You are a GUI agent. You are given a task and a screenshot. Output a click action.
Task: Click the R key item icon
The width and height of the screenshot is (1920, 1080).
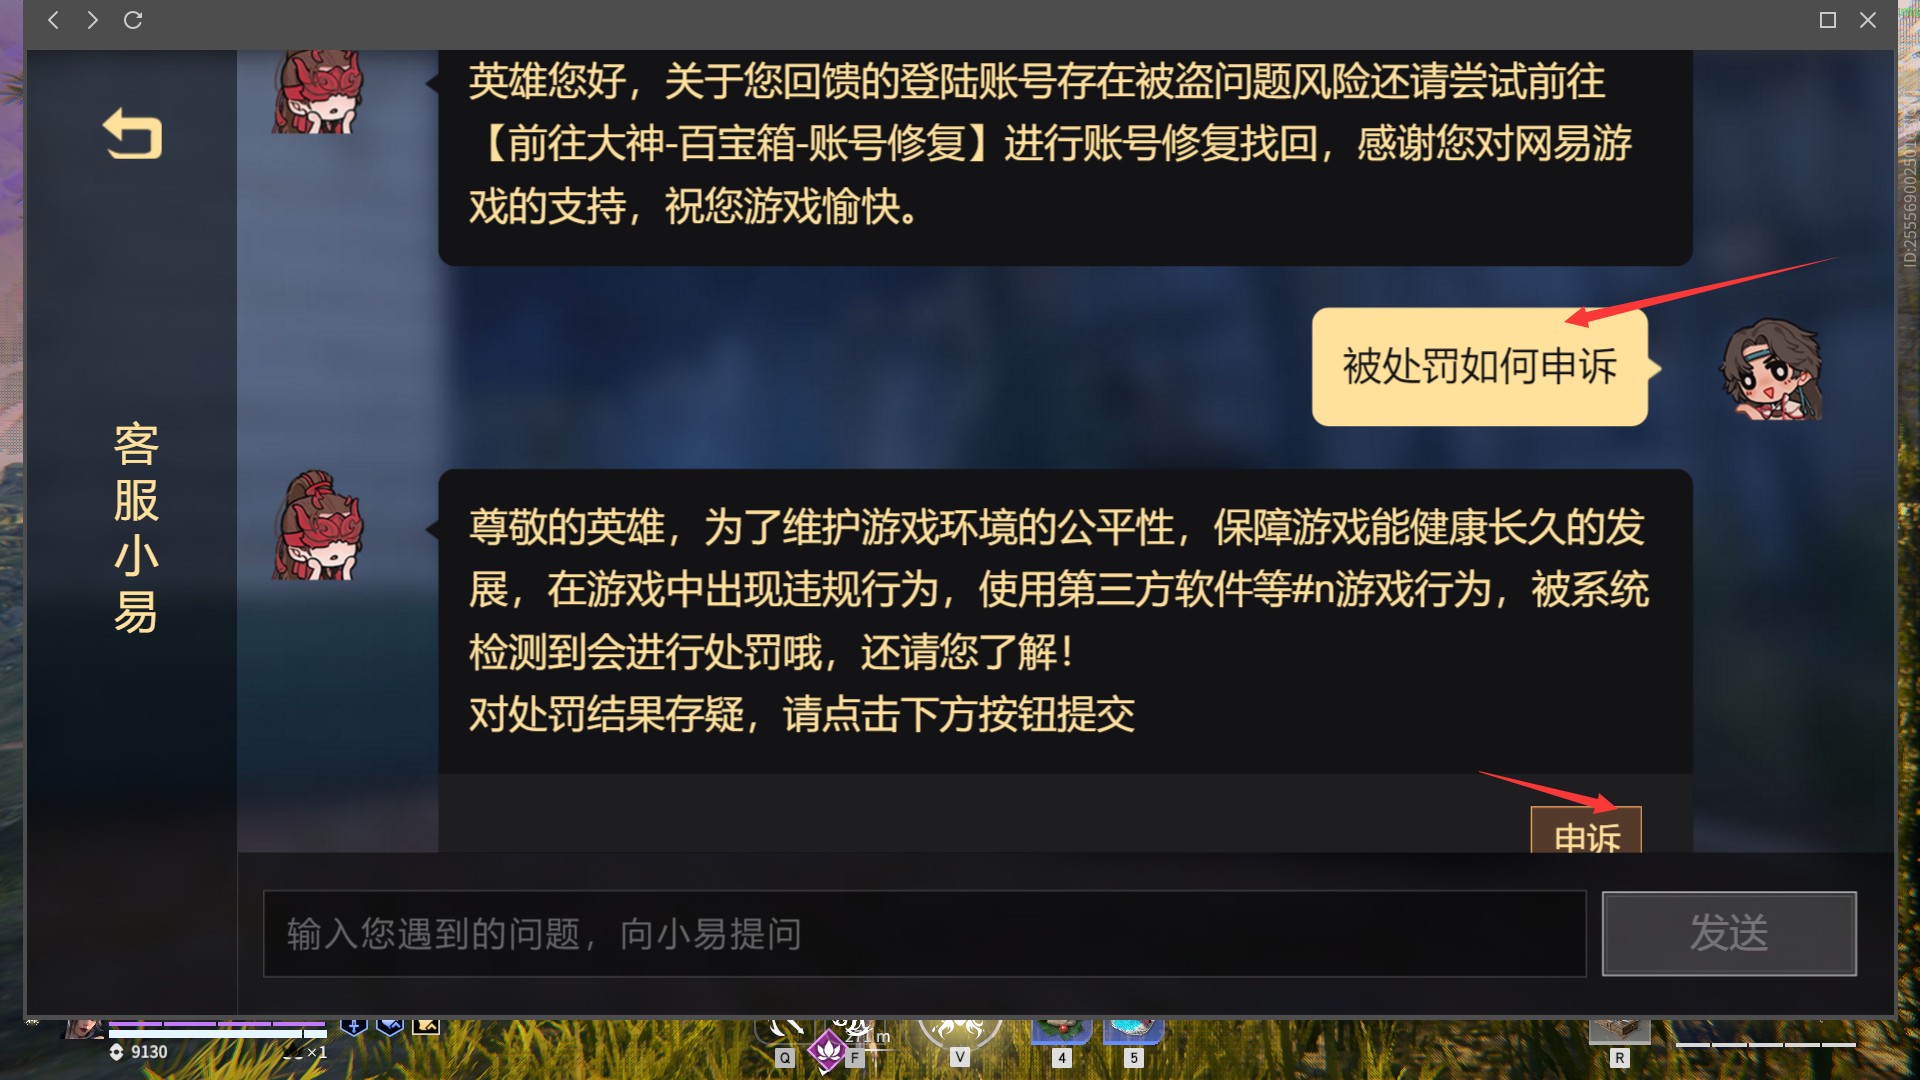pos(1620,1031)
